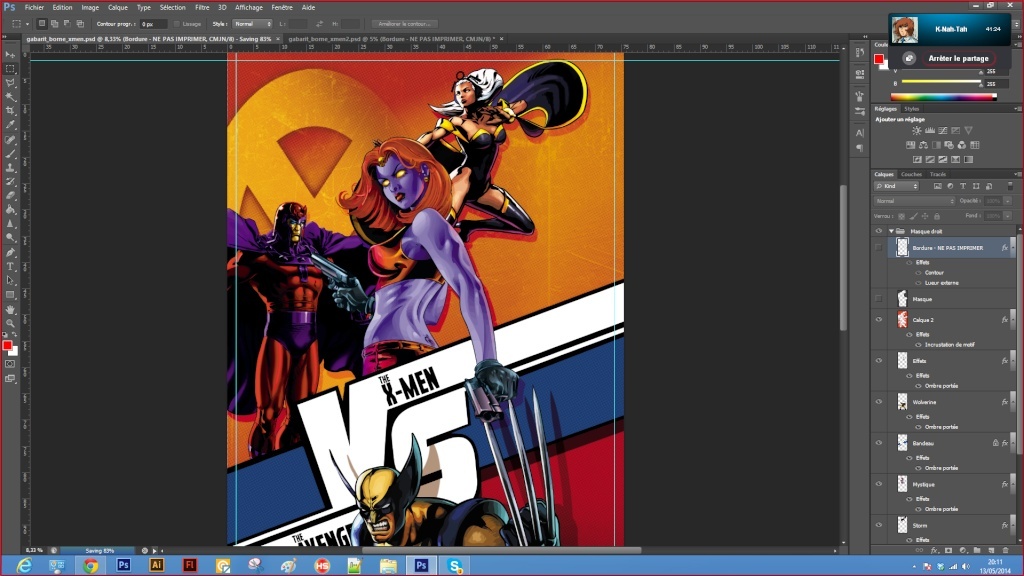The height and width of the screenshot is (576, 1024).
Task: Hide the Storm layer
Action: point(878,526)
